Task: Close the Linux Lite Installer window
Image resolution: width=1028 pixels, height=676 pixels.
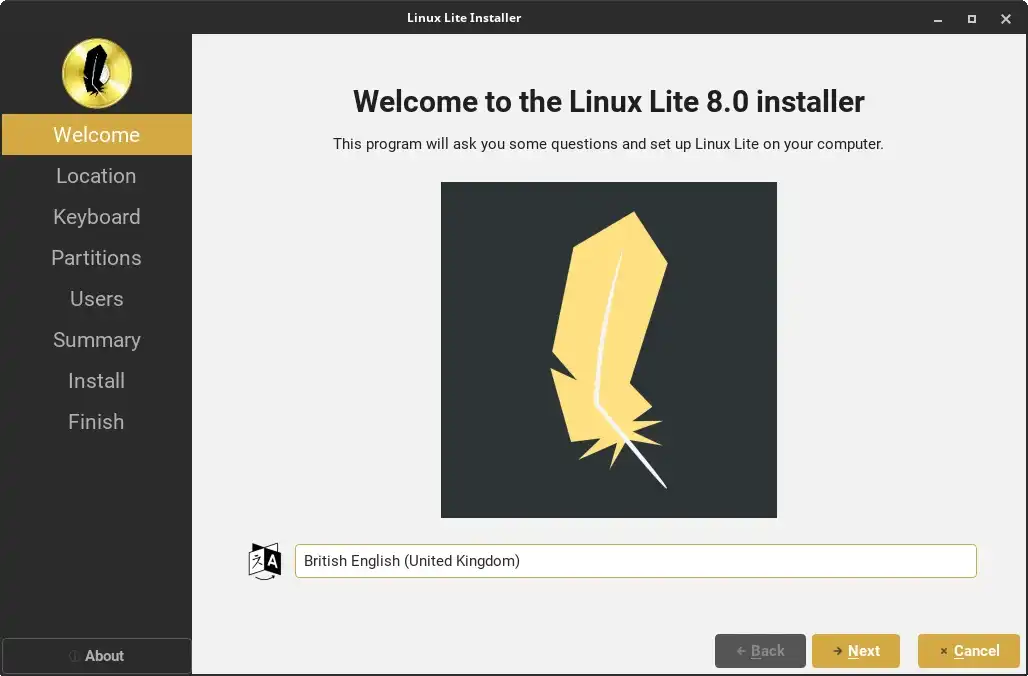Action: (1006, 19)
